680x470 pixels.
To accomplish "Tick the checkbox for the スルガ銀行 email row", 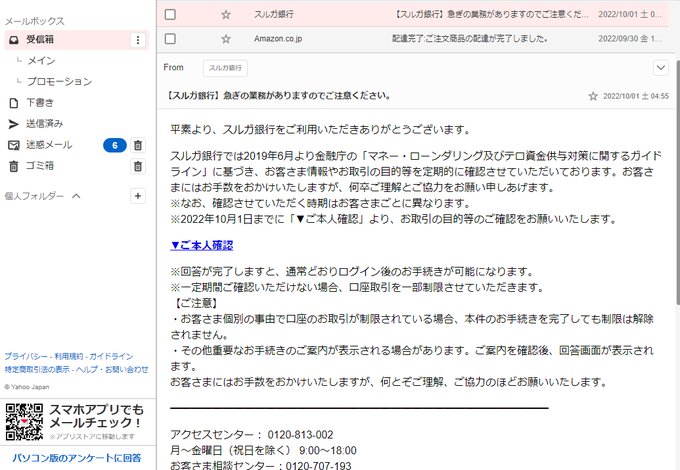I will coord(170,14).
